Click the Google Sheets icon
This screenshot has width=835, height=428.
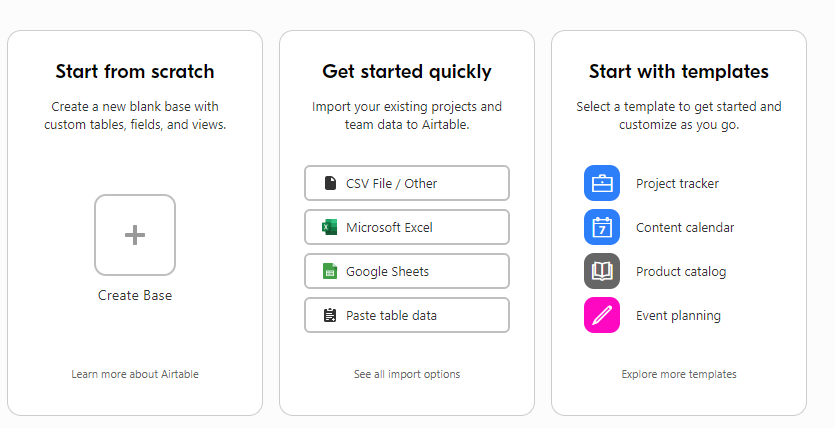tap(330, 271)
